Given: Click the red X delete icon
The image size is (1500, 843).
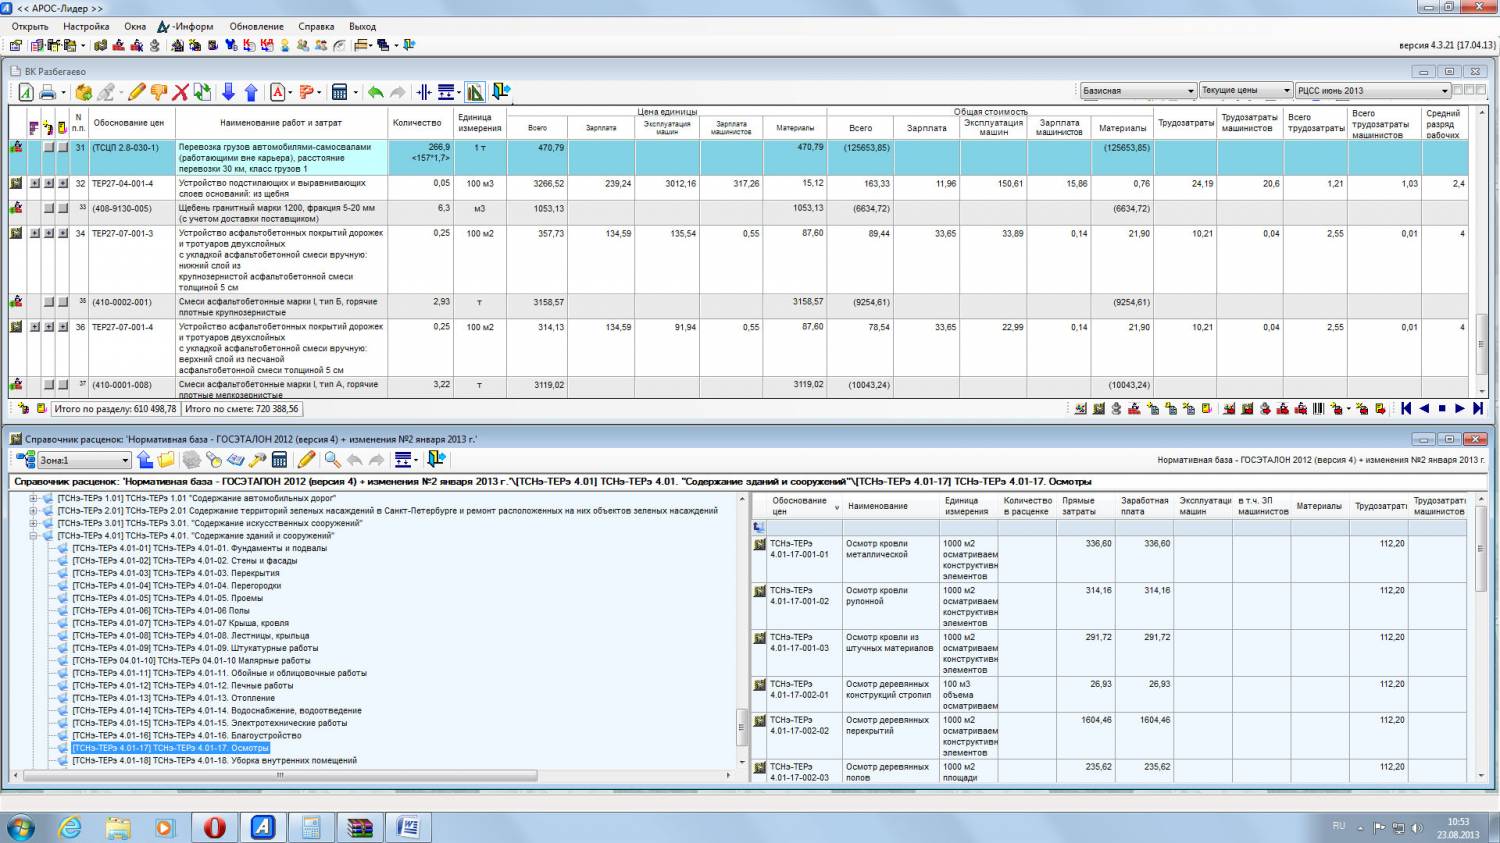Looking at the screenshot, I should point(180,92).
